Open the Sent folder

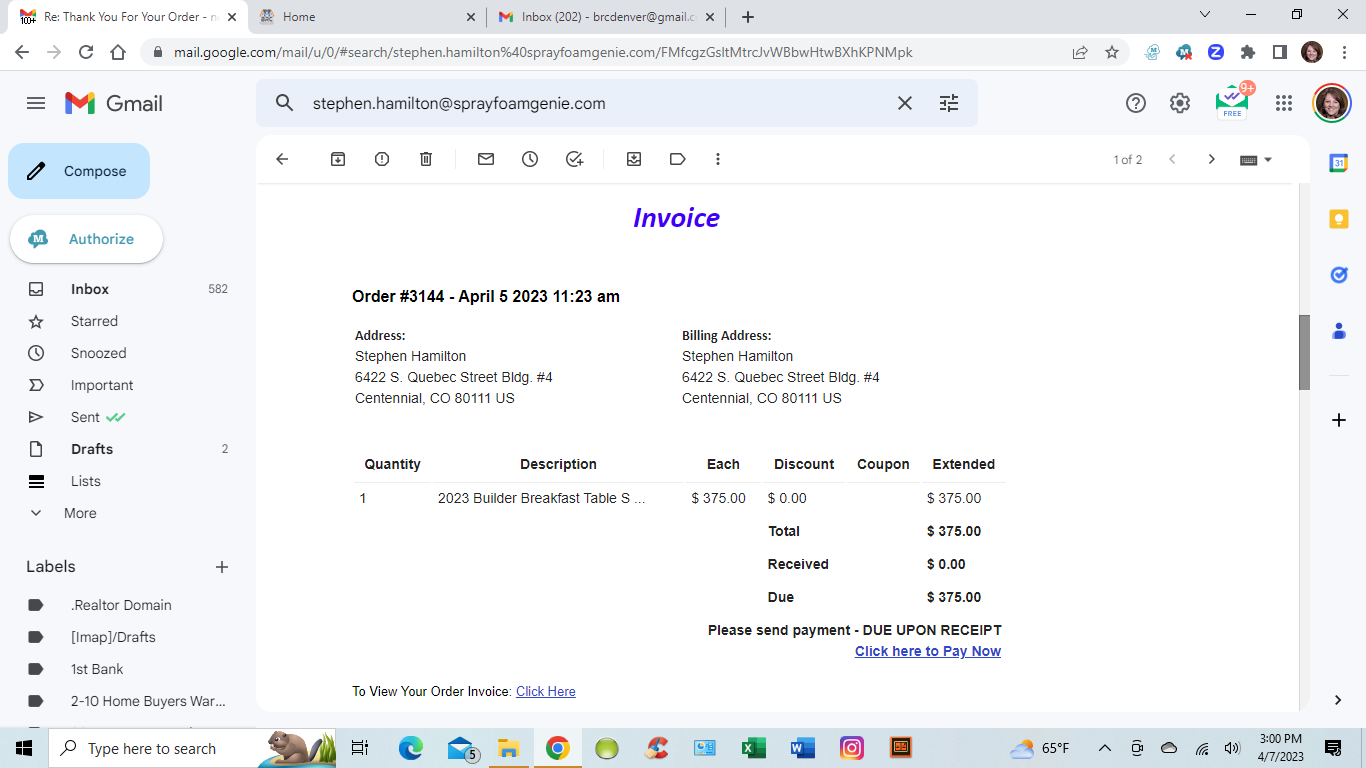coord(85,417)
